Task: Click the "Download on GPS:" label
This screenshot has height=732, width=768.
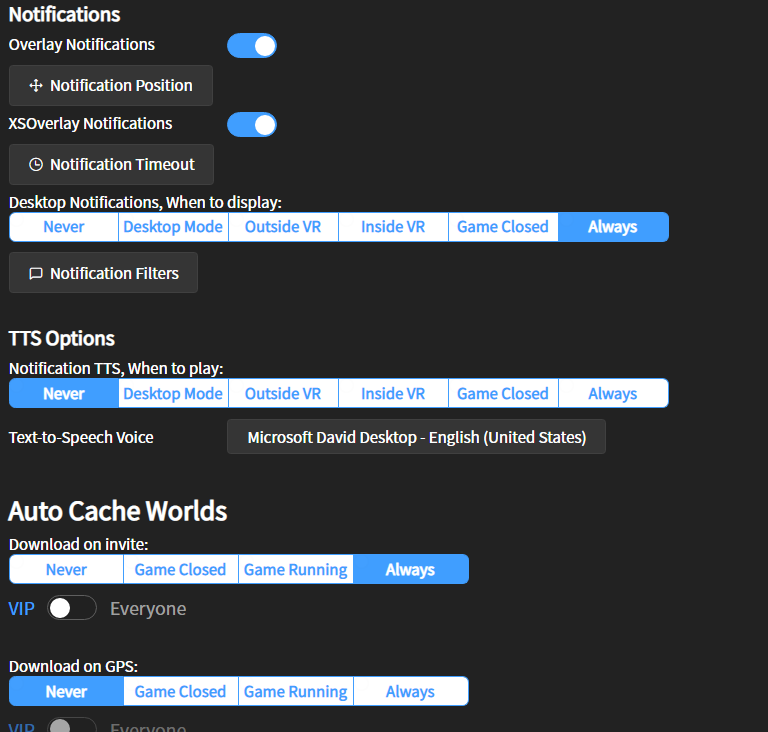Action: 73,666
